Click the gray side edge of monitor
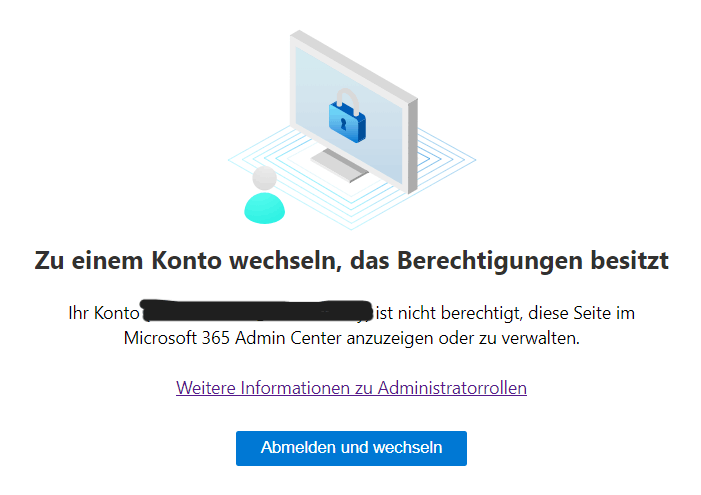The image size is (701, 495). (413, 146)
